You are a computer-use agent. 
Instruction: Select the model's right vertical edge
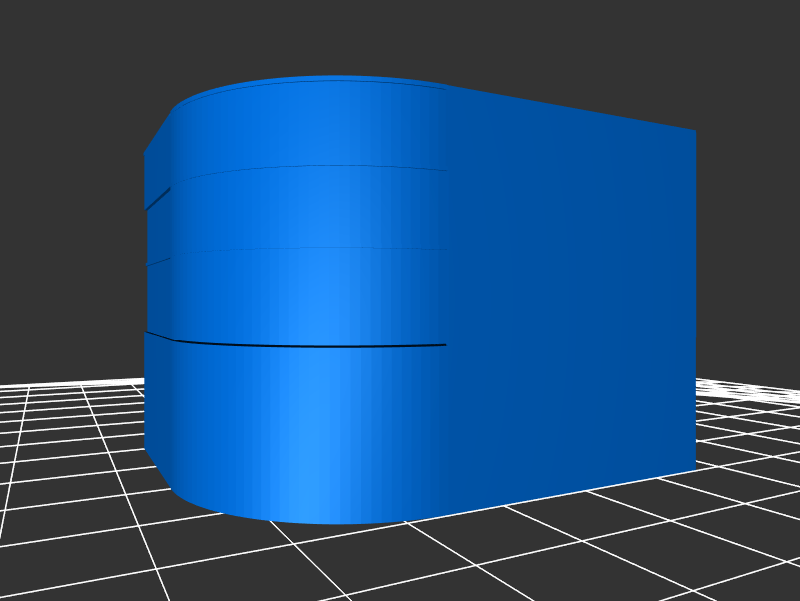pos(695,300)
